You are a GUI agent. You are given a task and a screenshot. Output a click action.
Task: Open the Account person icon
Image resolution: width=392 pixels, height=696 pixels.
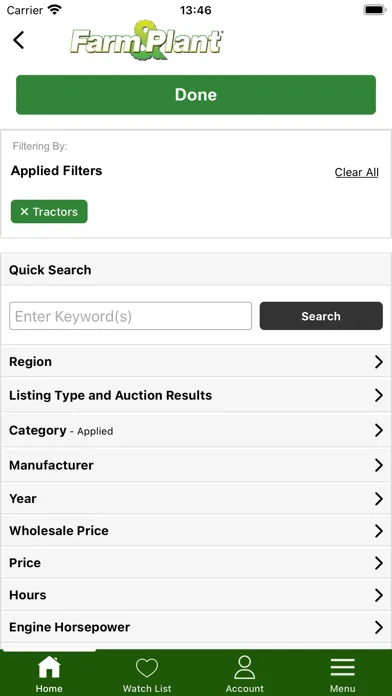[245, 667]
